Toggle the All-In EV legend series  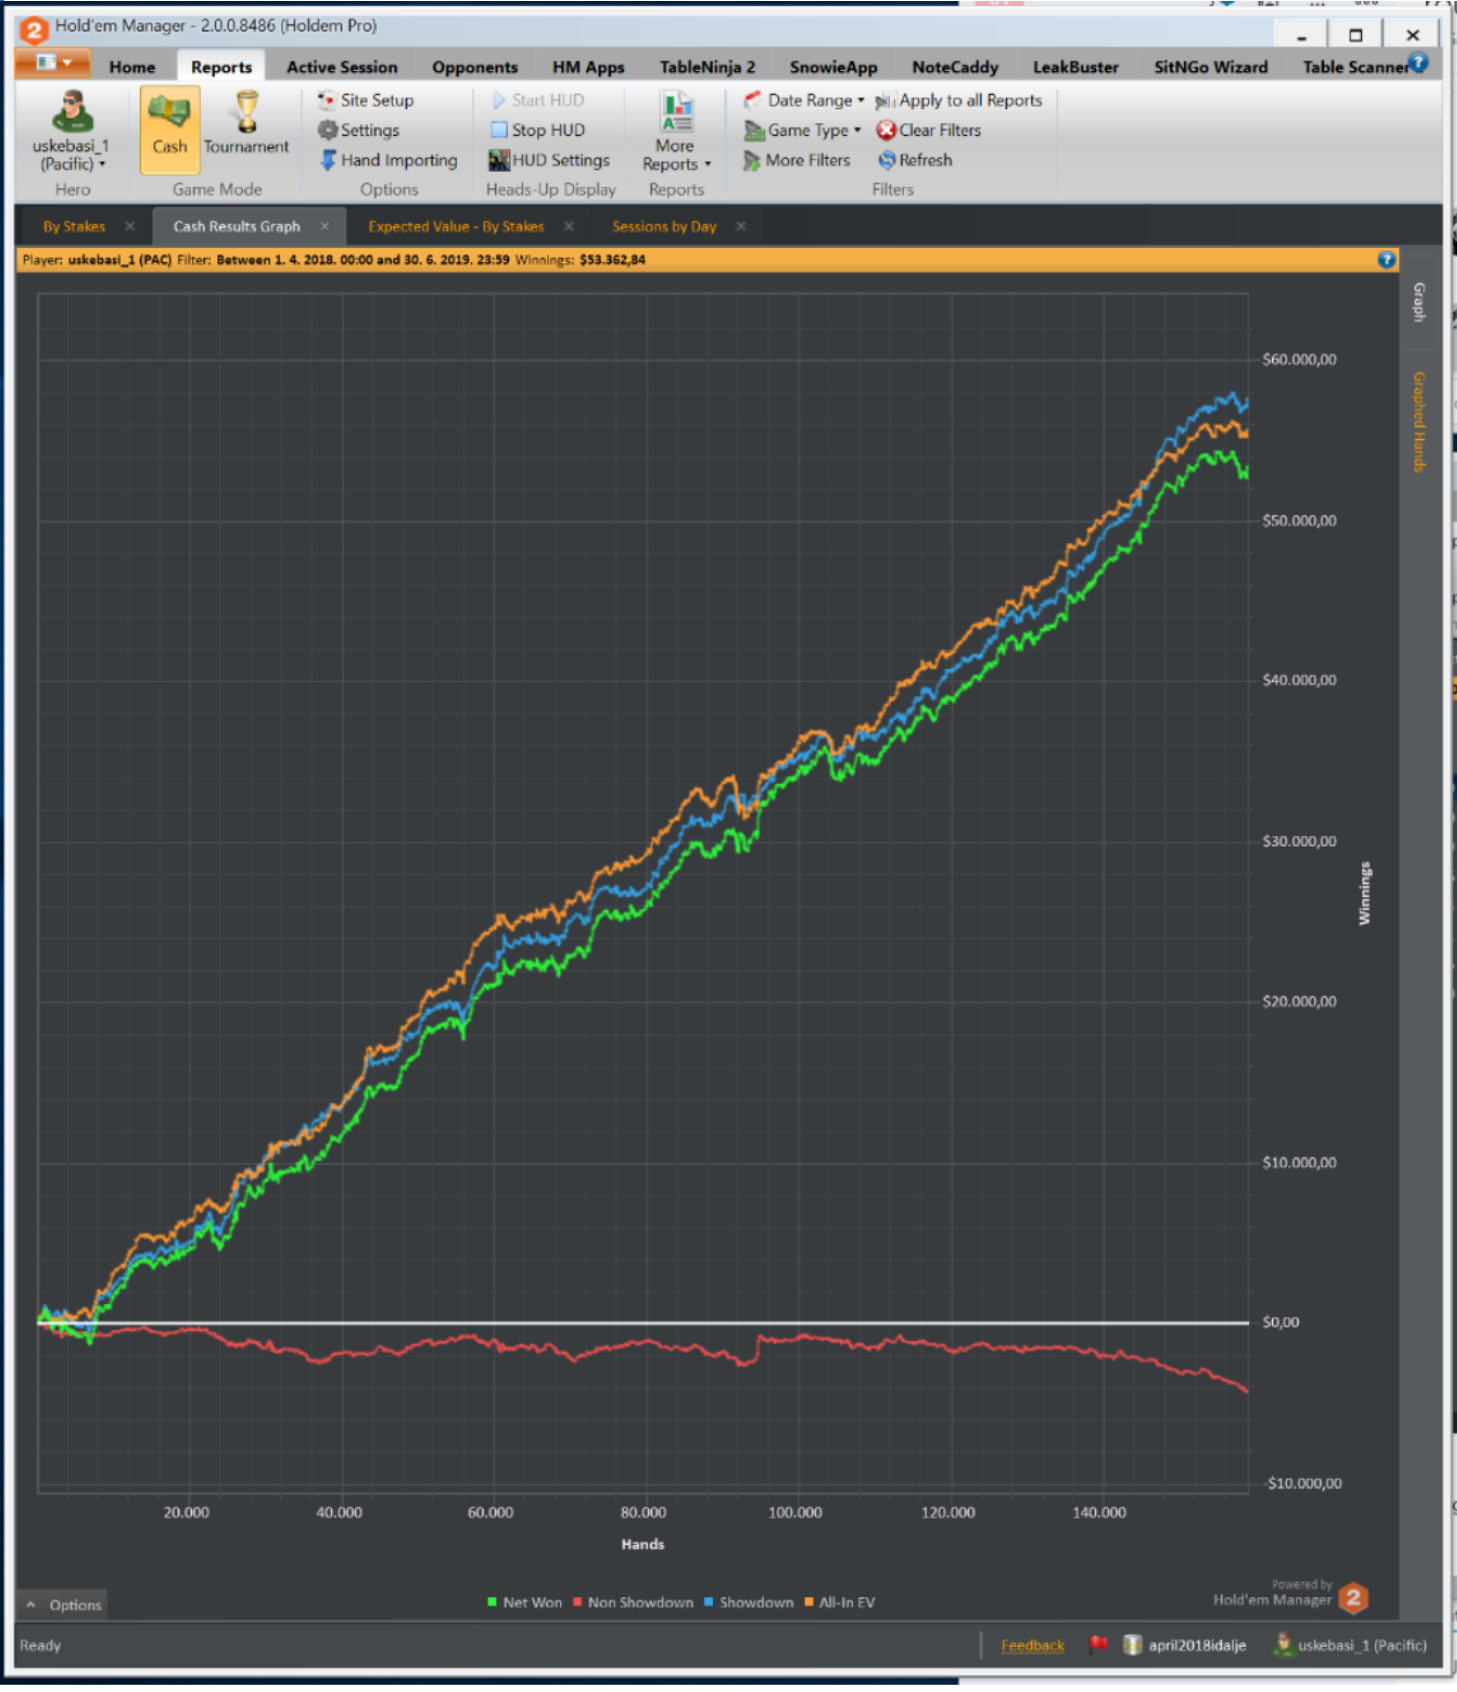click(840, 1602)
